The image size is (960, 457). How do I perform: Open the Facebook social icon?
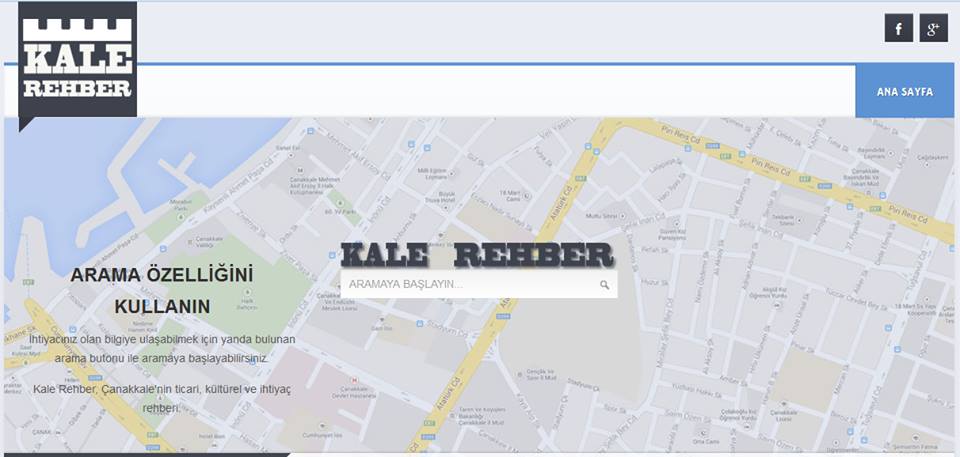(x=898, y=28)
